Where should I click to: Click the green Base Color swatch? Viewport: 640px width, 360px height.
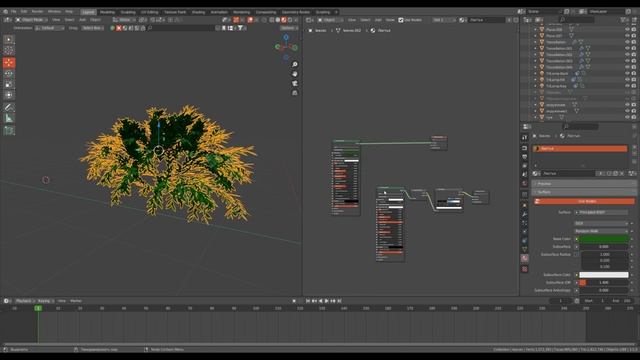[604, 239]
